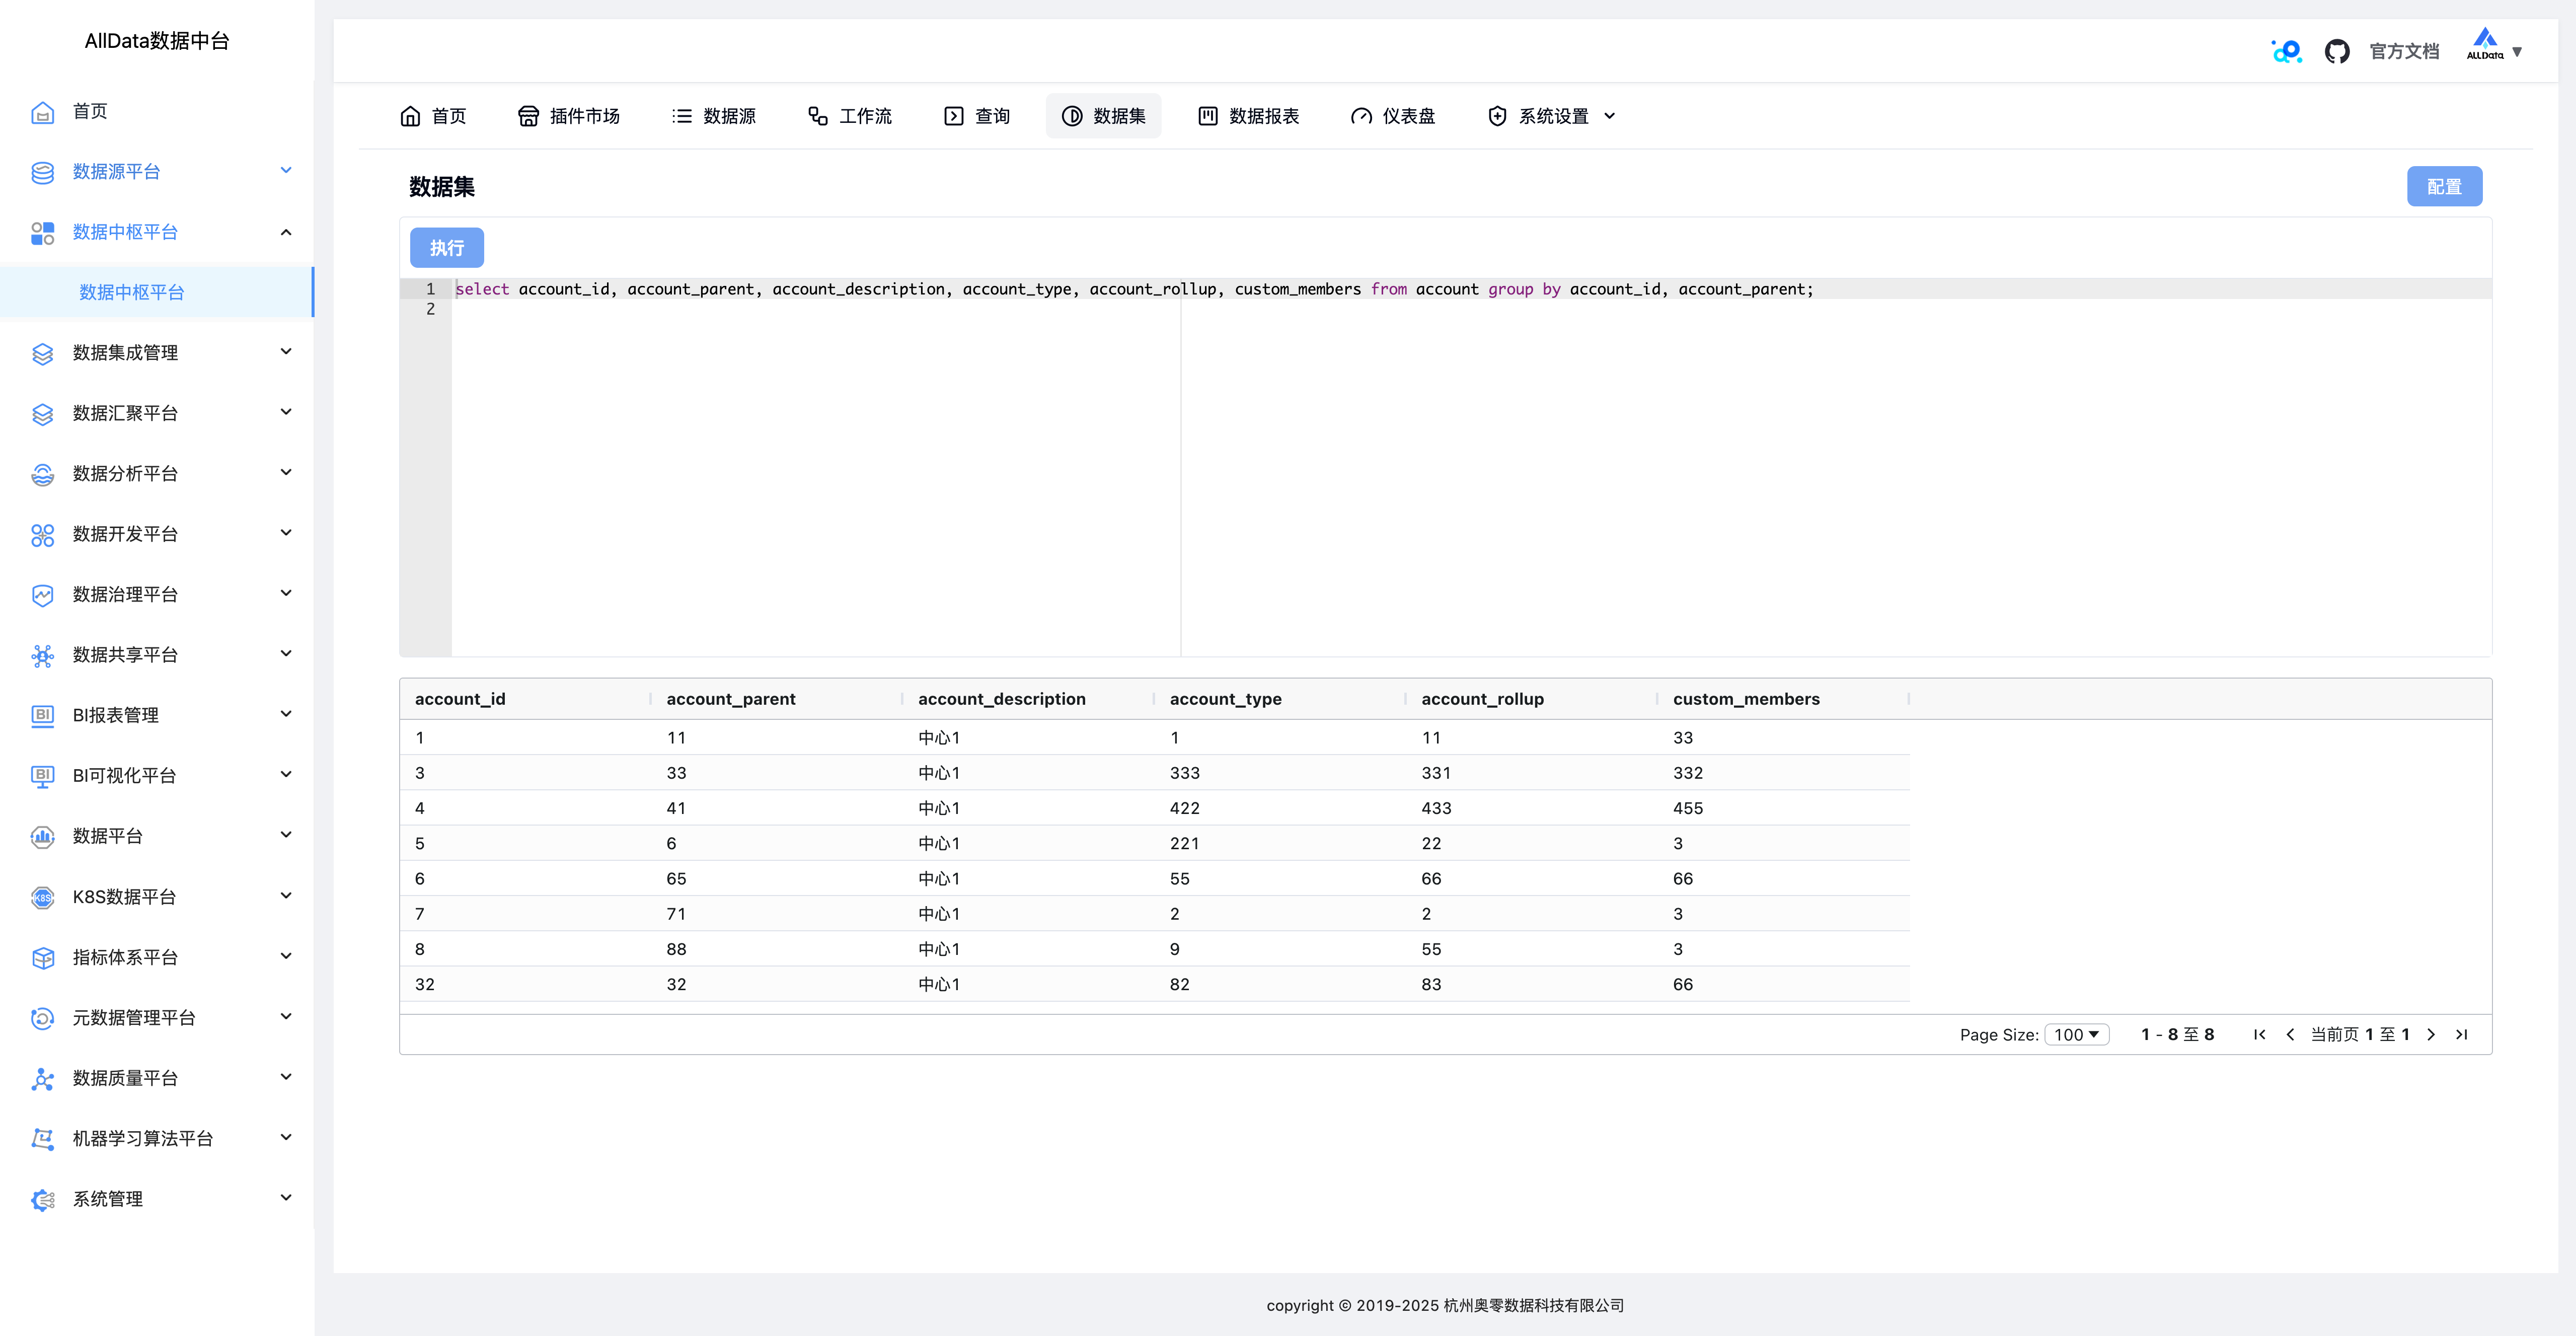Open the 官方文档 link
The image size is (2576, 1336).
2405,51
